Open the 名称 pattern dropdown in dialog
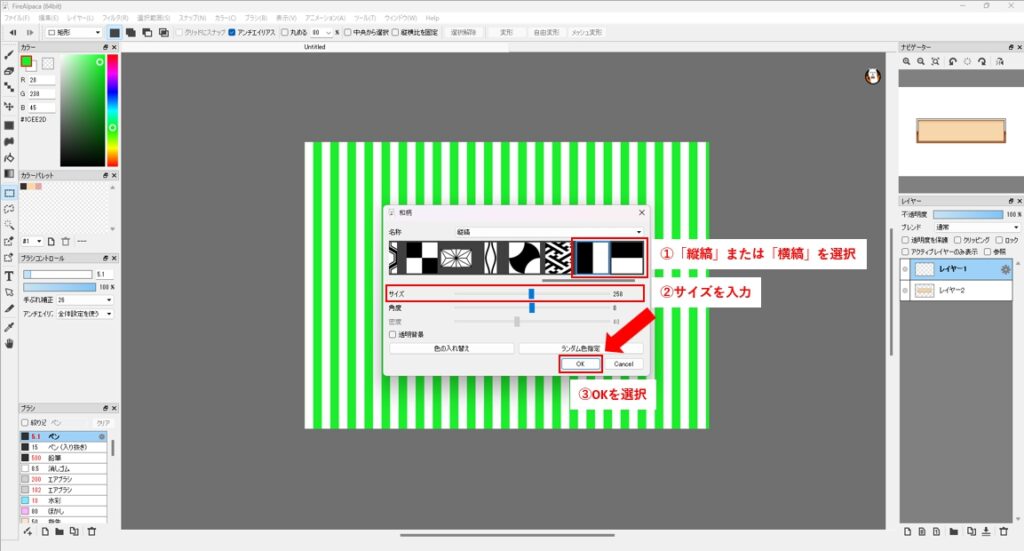 [548, 231]
